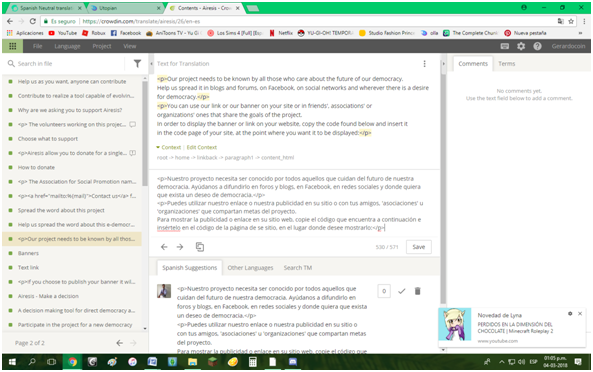Select the Other Languages tab

coord(250,268)
